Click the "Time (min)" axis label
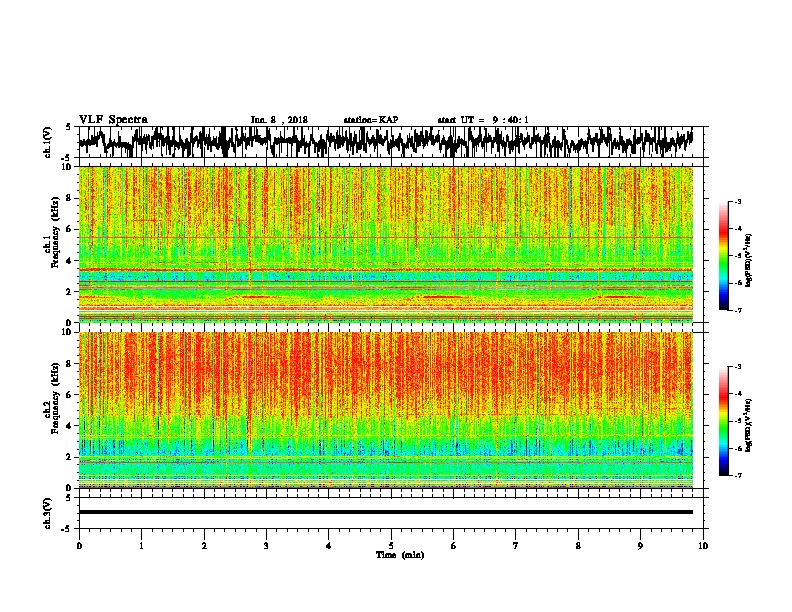Screen dimensions: 792x612 pos(400,555)
